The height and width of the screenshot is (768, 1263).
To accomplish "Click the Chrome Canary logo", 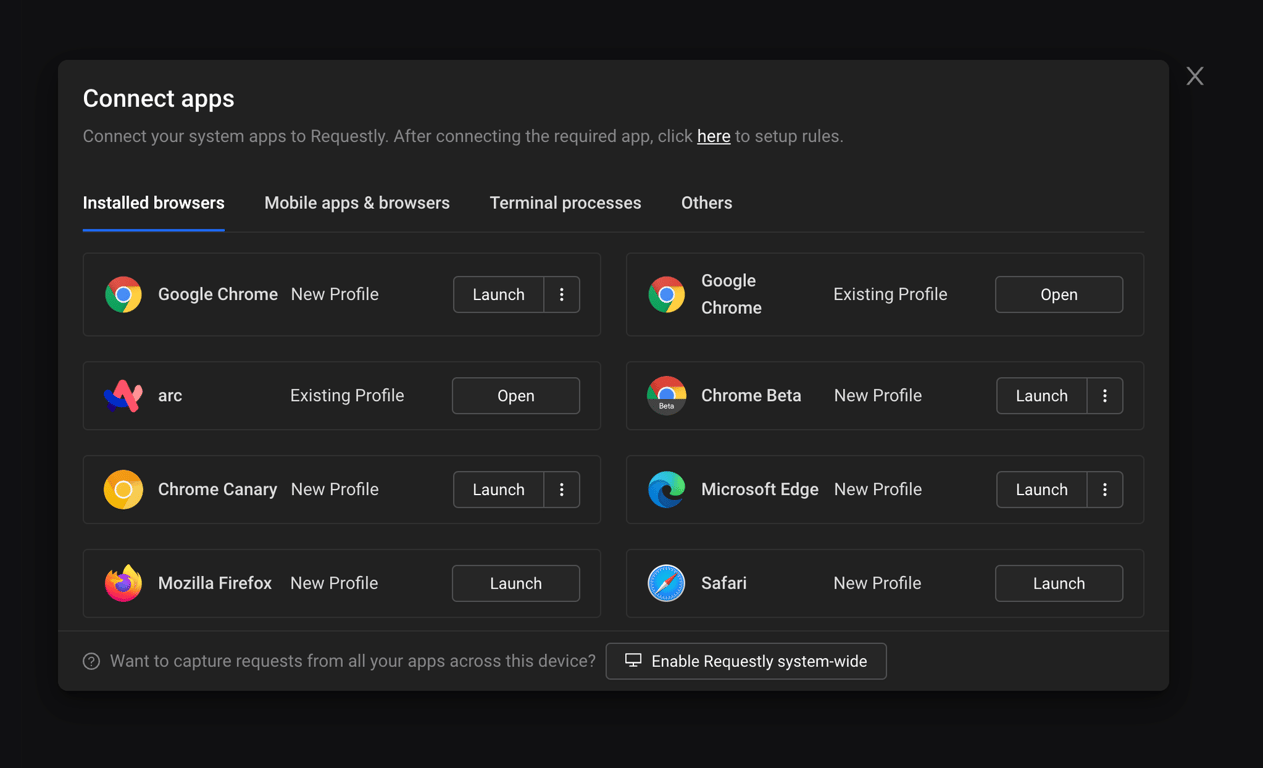I will coord(123,490).
